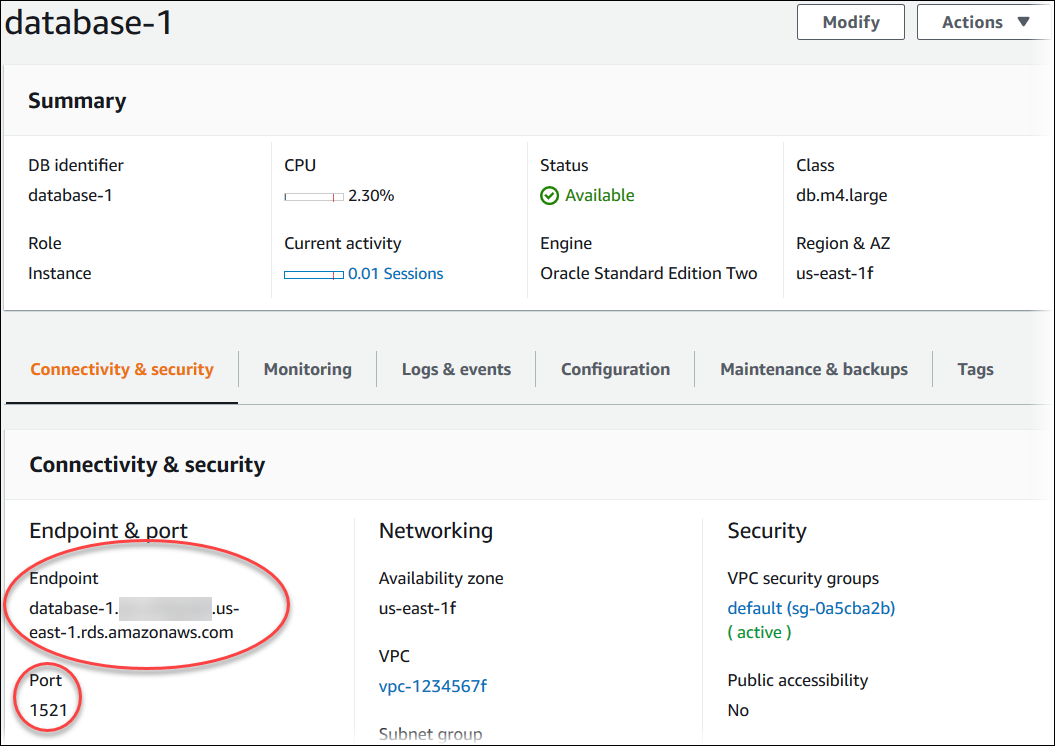Click the Current activity sessions bar
This screenshot has height=746, width=1055.
[314, 274]
